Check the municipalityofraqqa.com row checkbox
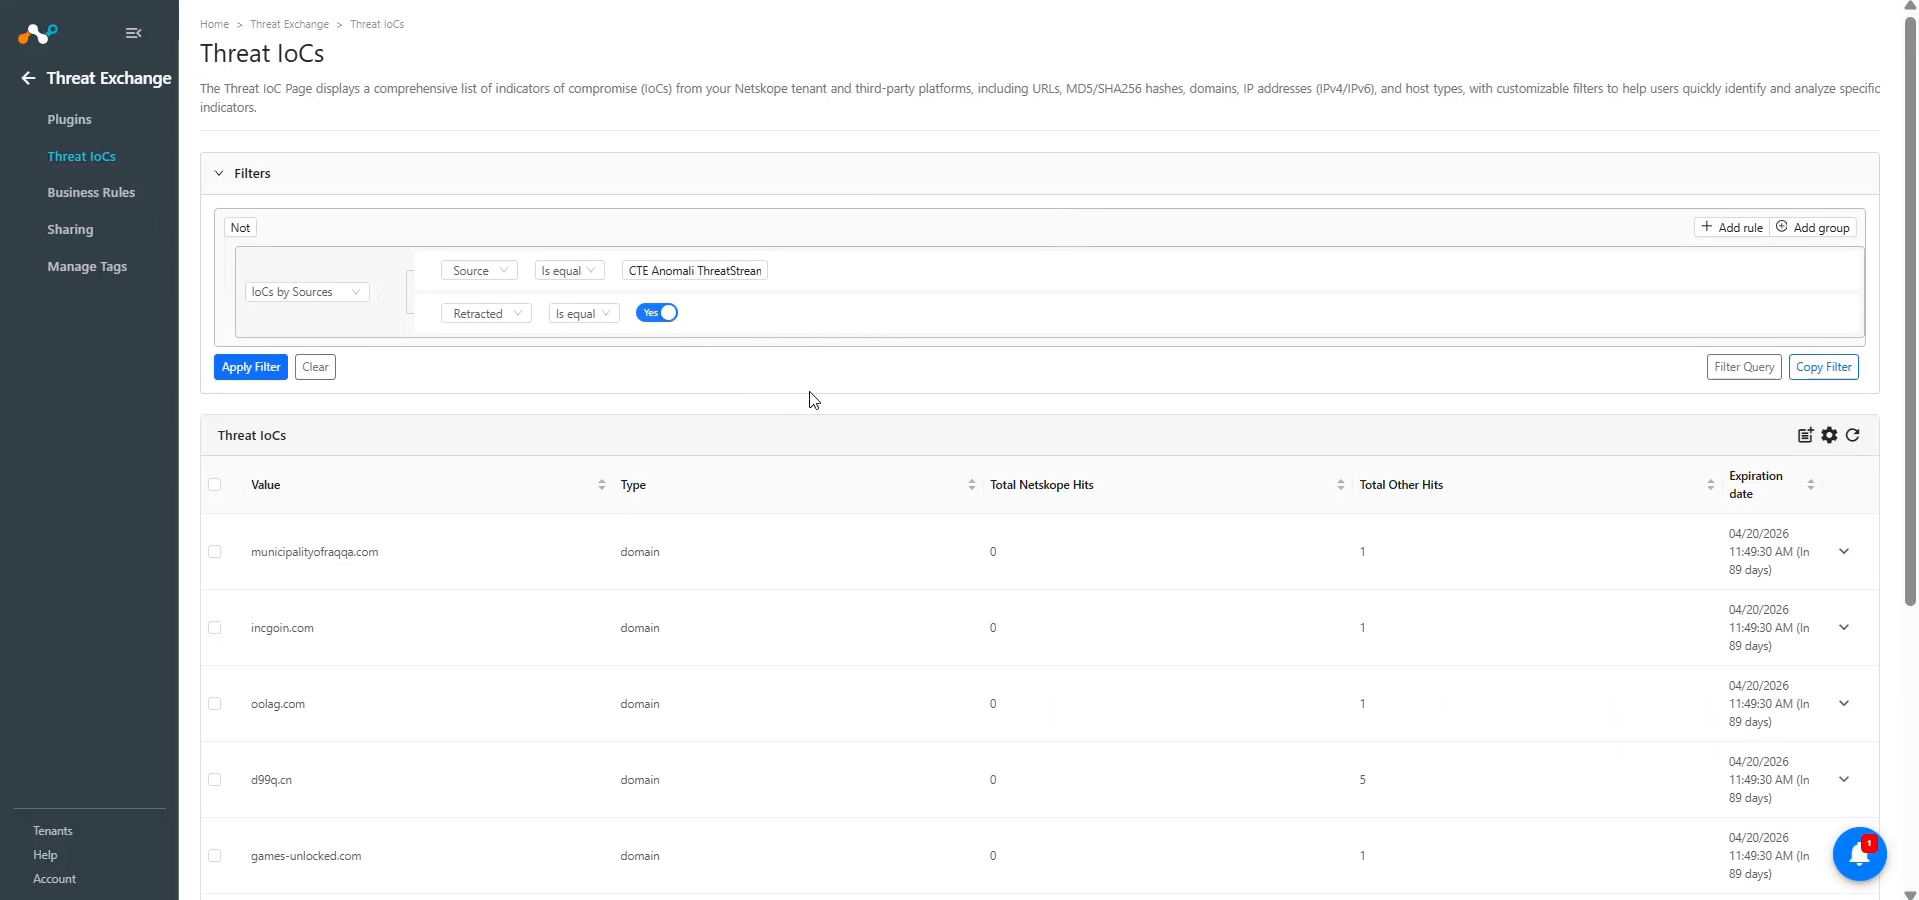The height and width of the screenshot is (900, 1919). click(215, 552)
